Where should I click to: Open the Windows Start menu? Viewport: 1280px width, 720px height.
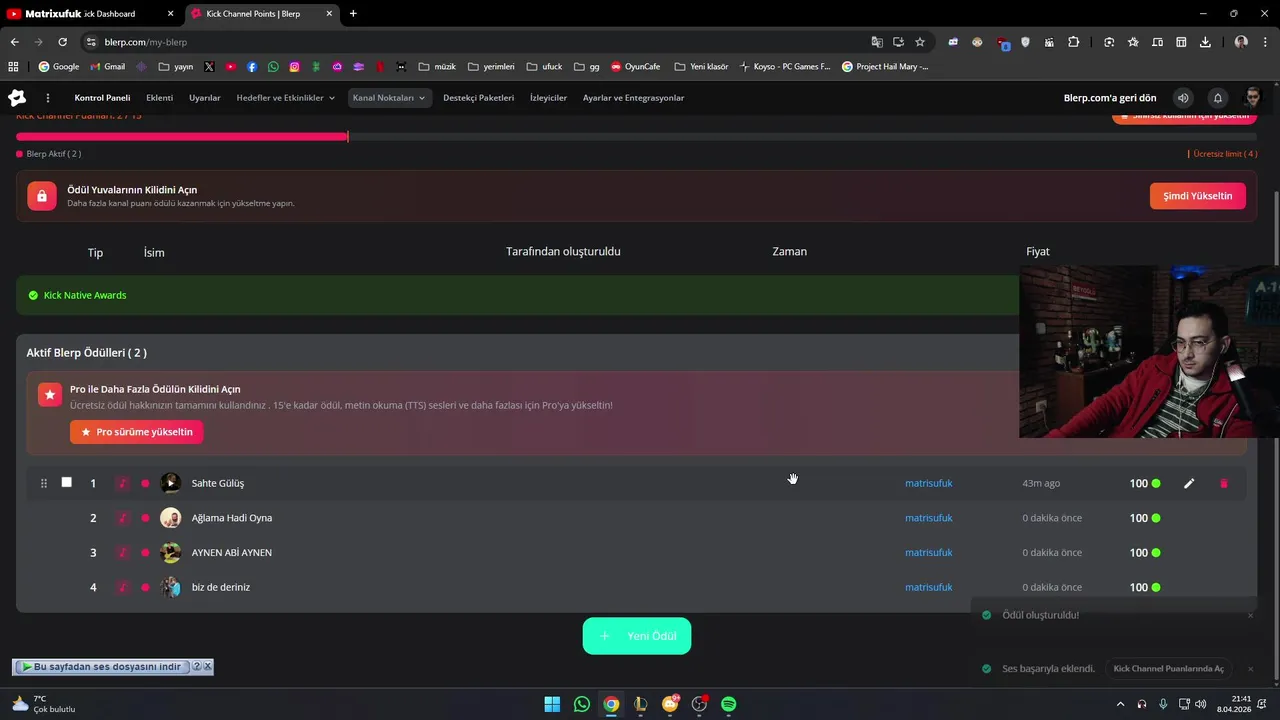tap(552, 704)
